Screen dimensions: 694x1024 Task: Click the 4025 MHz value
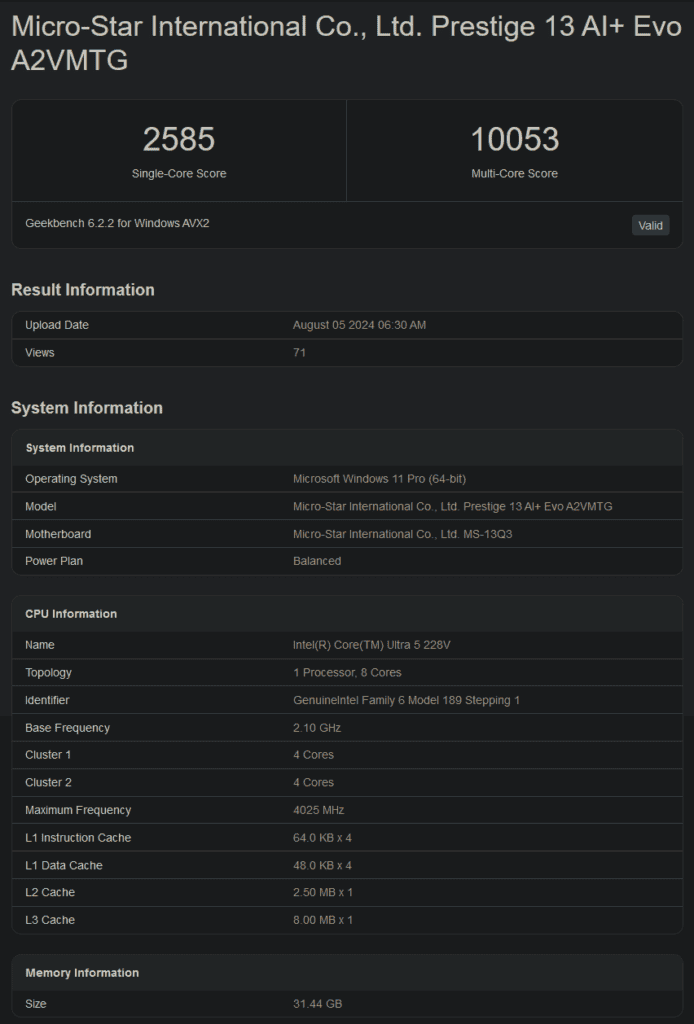click(319, 810)
